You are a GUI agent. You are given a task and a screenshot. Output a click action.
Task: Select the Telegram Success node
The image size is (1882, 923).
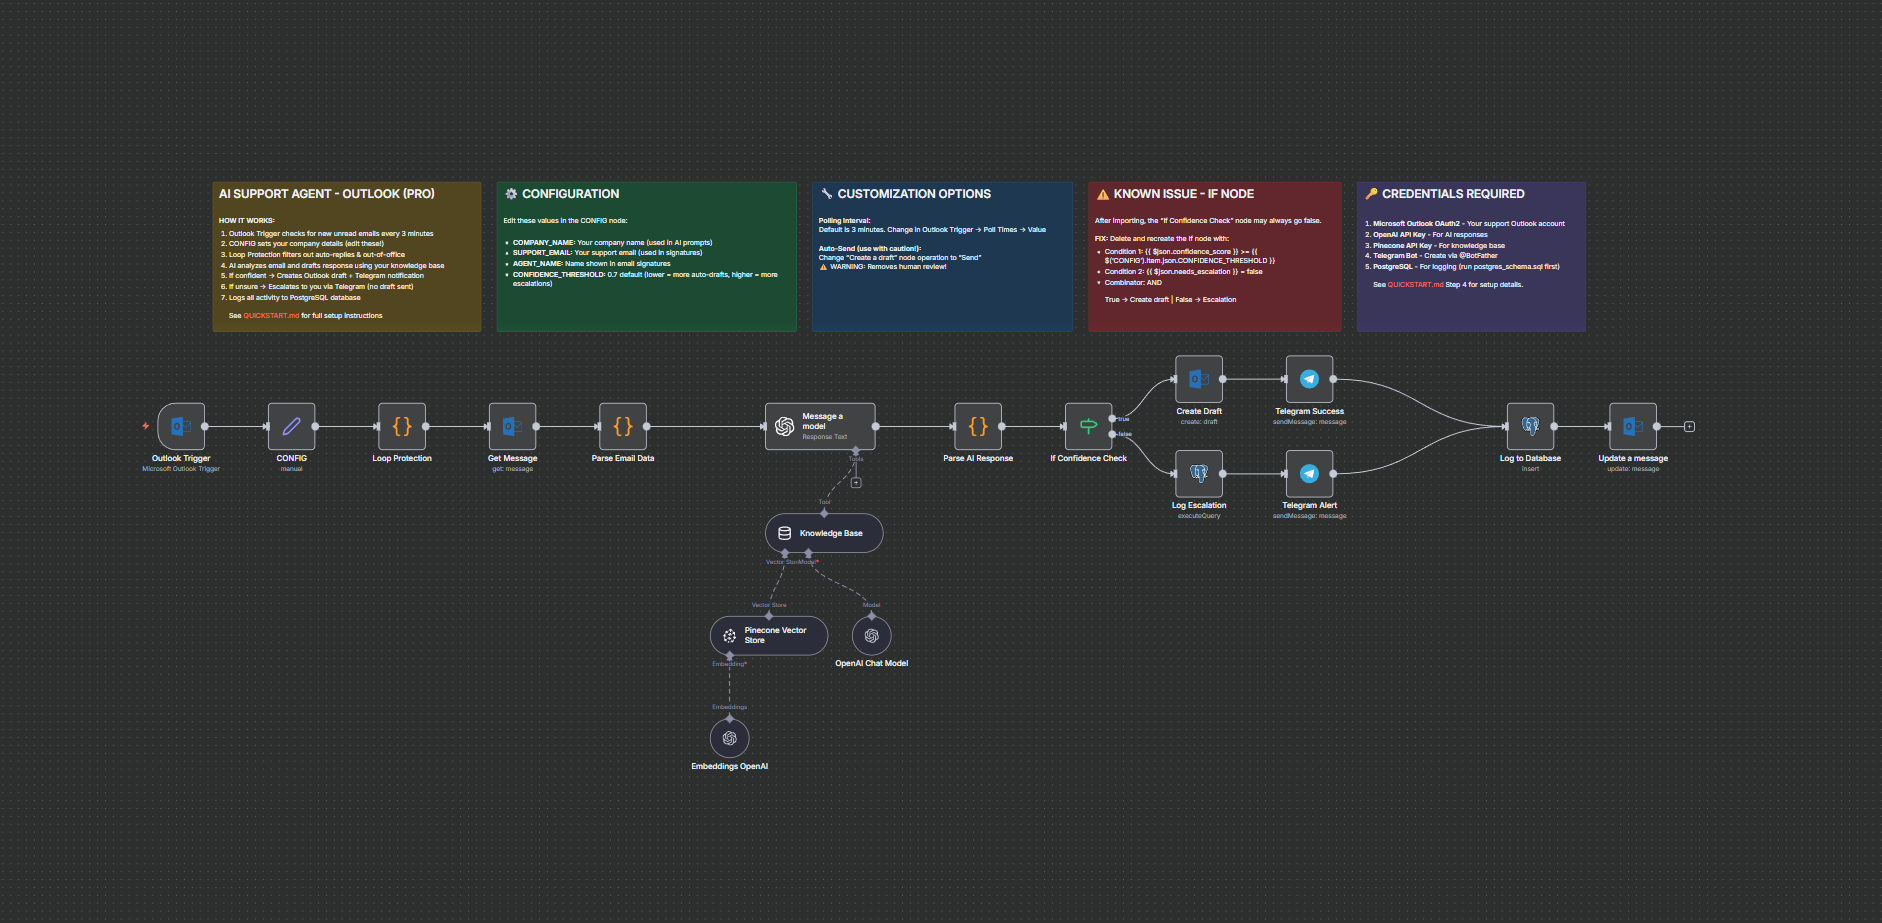coord(1309,379)
